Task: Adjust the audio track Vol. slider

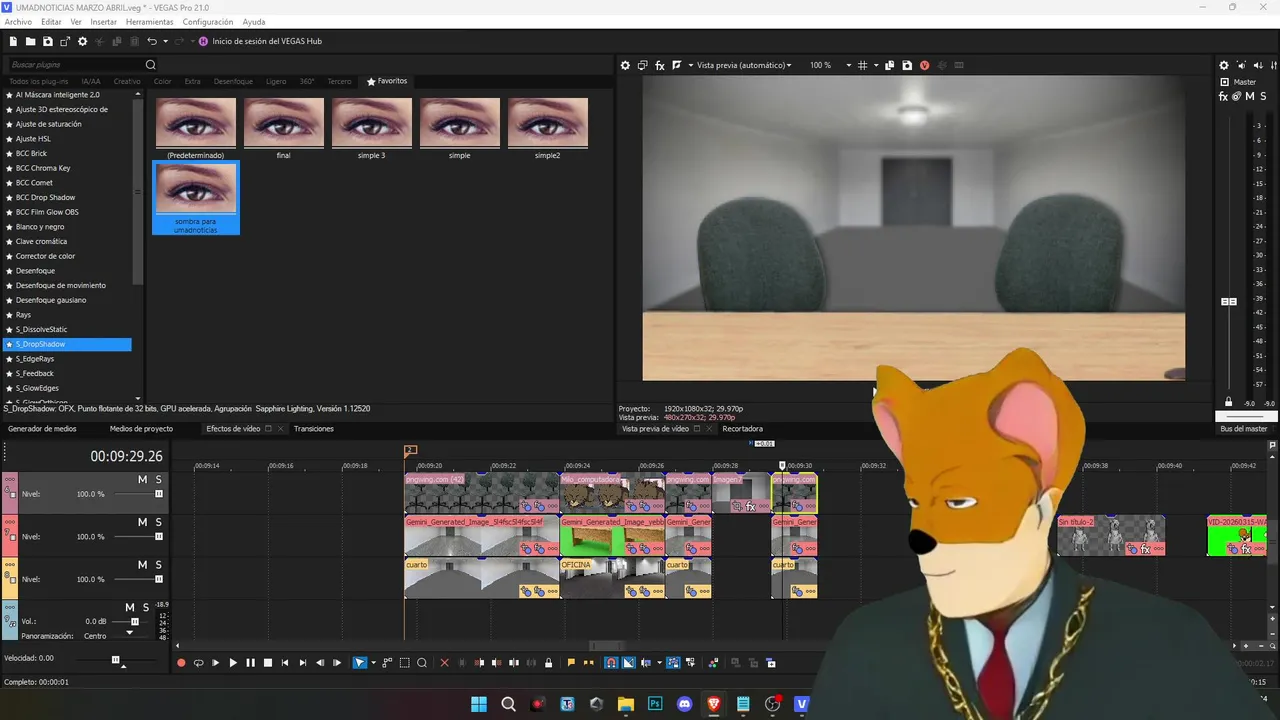Action: click(135, 621)
